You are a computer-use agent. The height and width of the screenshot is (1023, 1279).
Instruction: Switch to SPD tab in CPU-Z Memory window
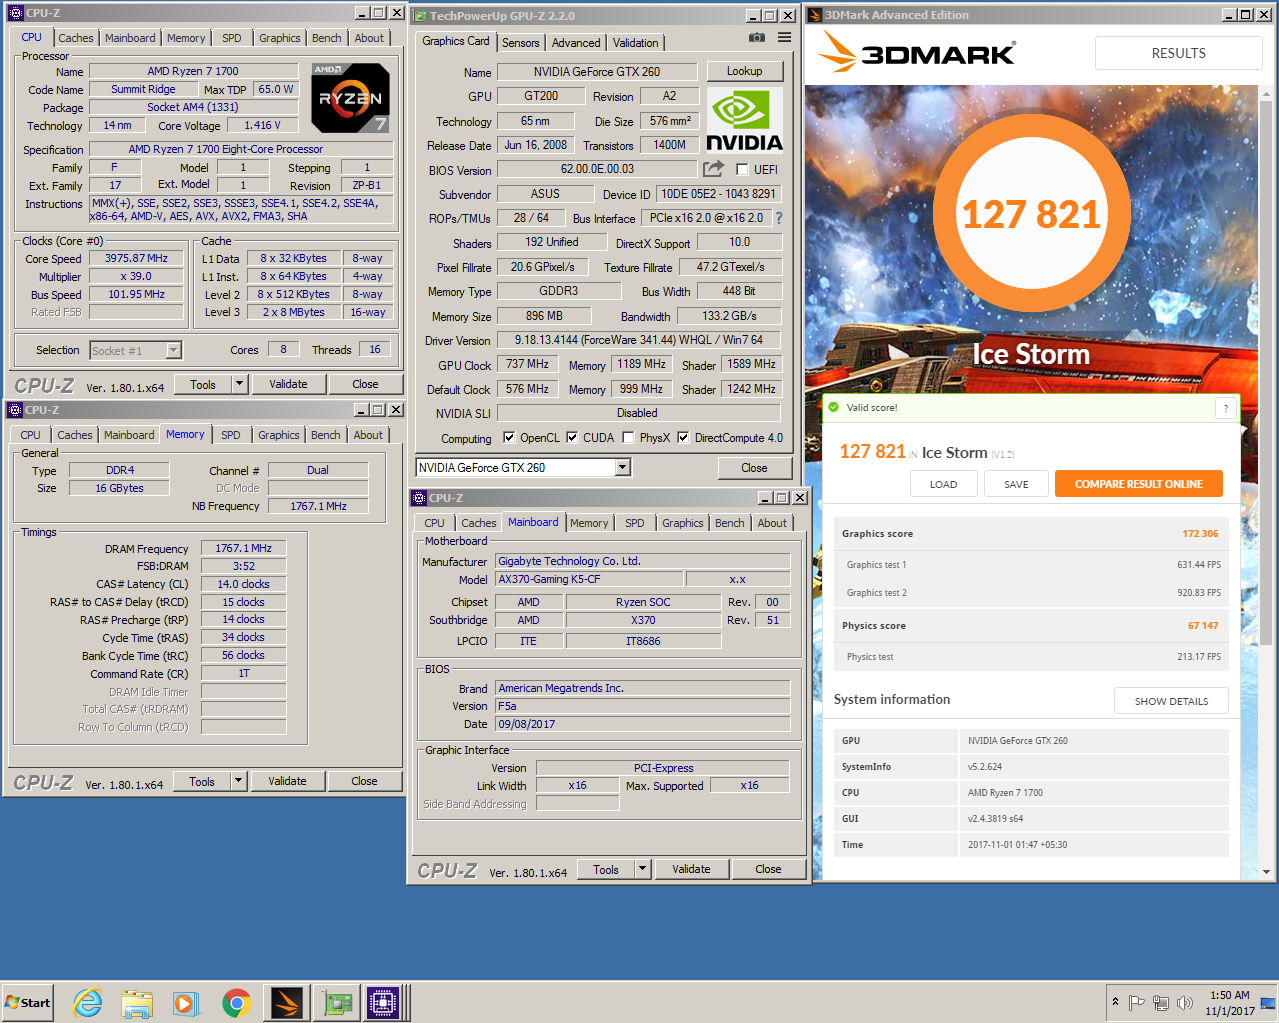click(231, 435)
